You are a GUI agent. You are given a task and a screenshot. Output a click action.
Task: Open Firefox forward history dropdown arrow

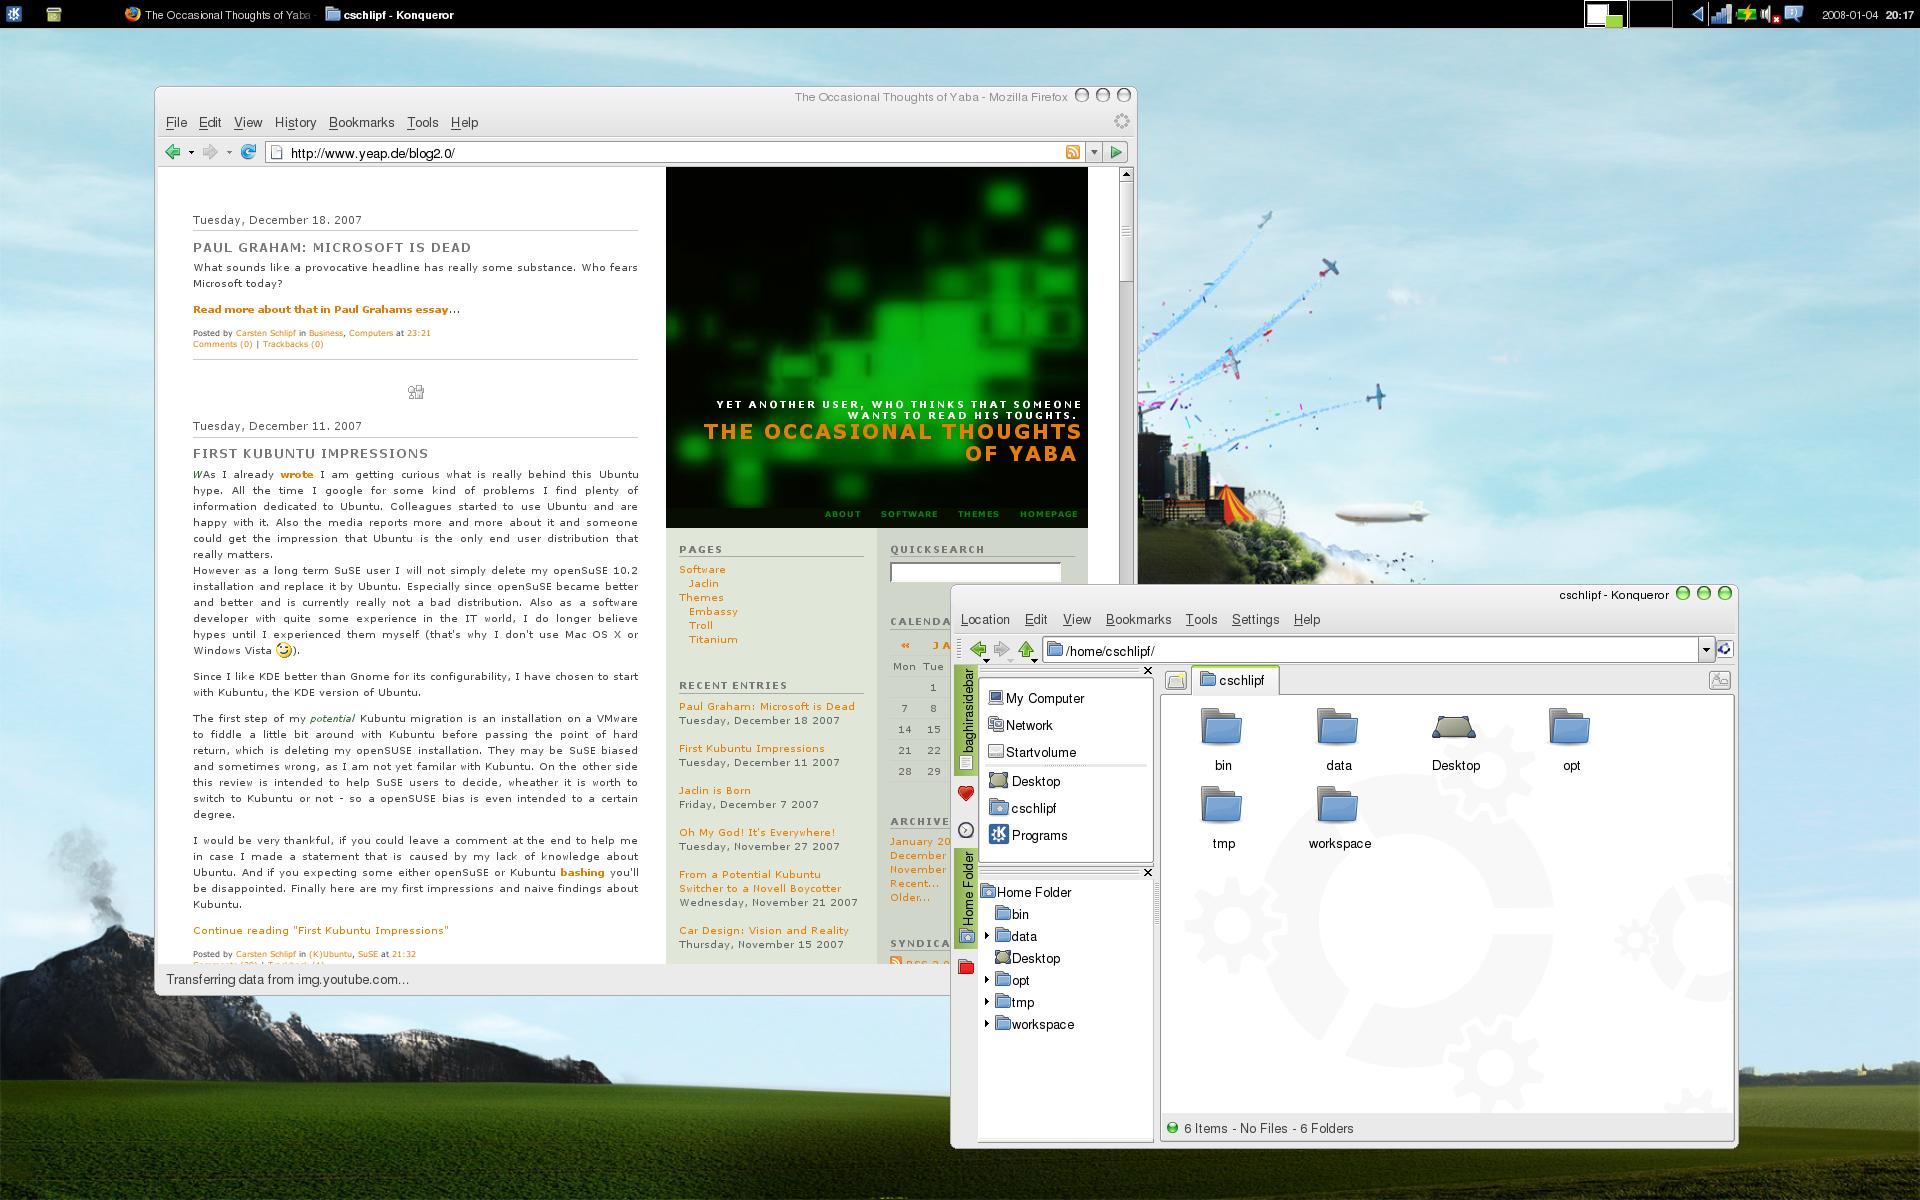pos(228,153)
